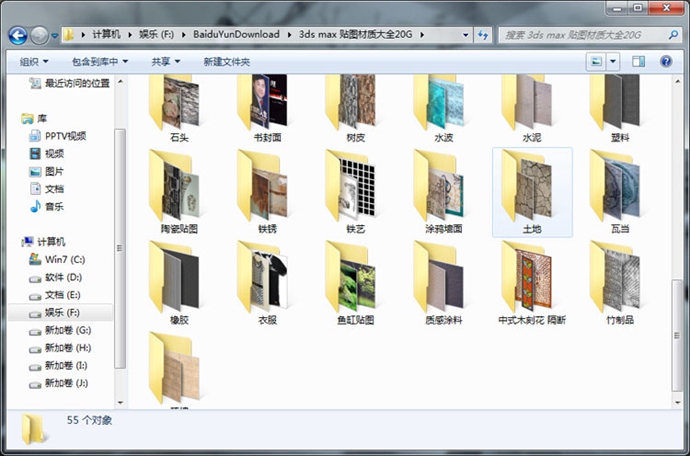Click 3ds max 贴图材质大全20G breadcrumb
This screenshot has height=456, width=690.
point(356,34)
